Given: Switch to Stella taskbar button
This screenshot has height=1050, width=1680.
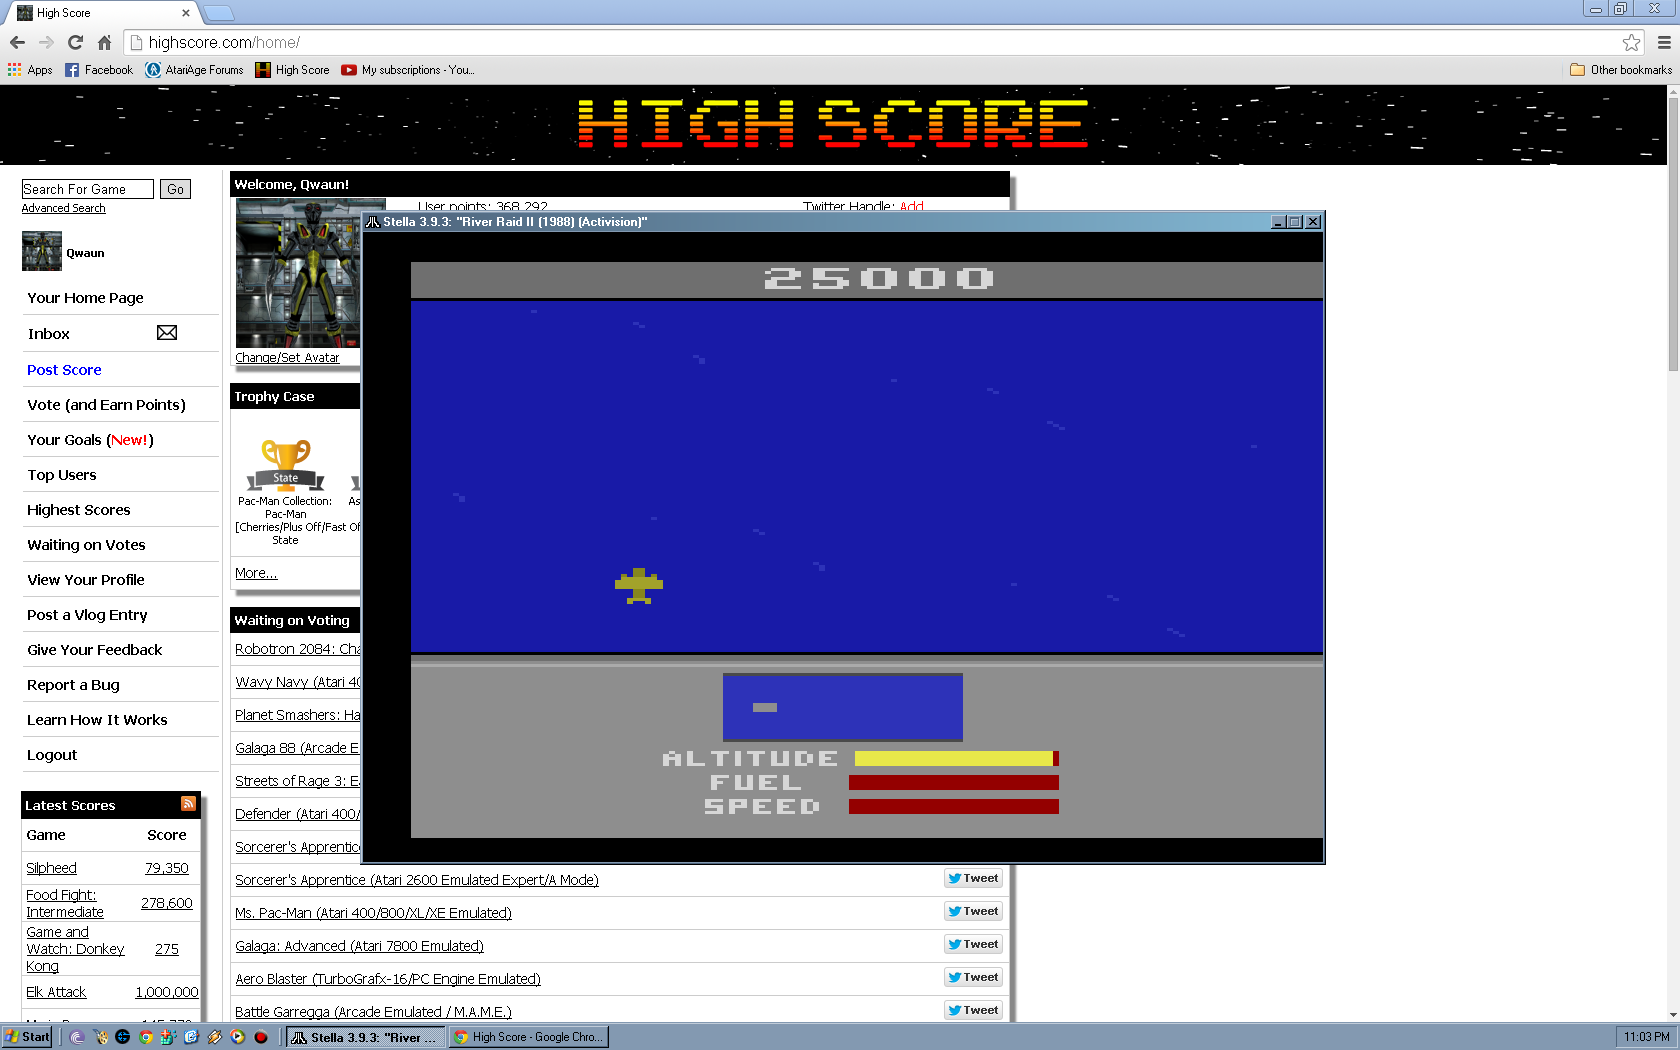Looking at the screenshot, I should tap(364, 1037).
